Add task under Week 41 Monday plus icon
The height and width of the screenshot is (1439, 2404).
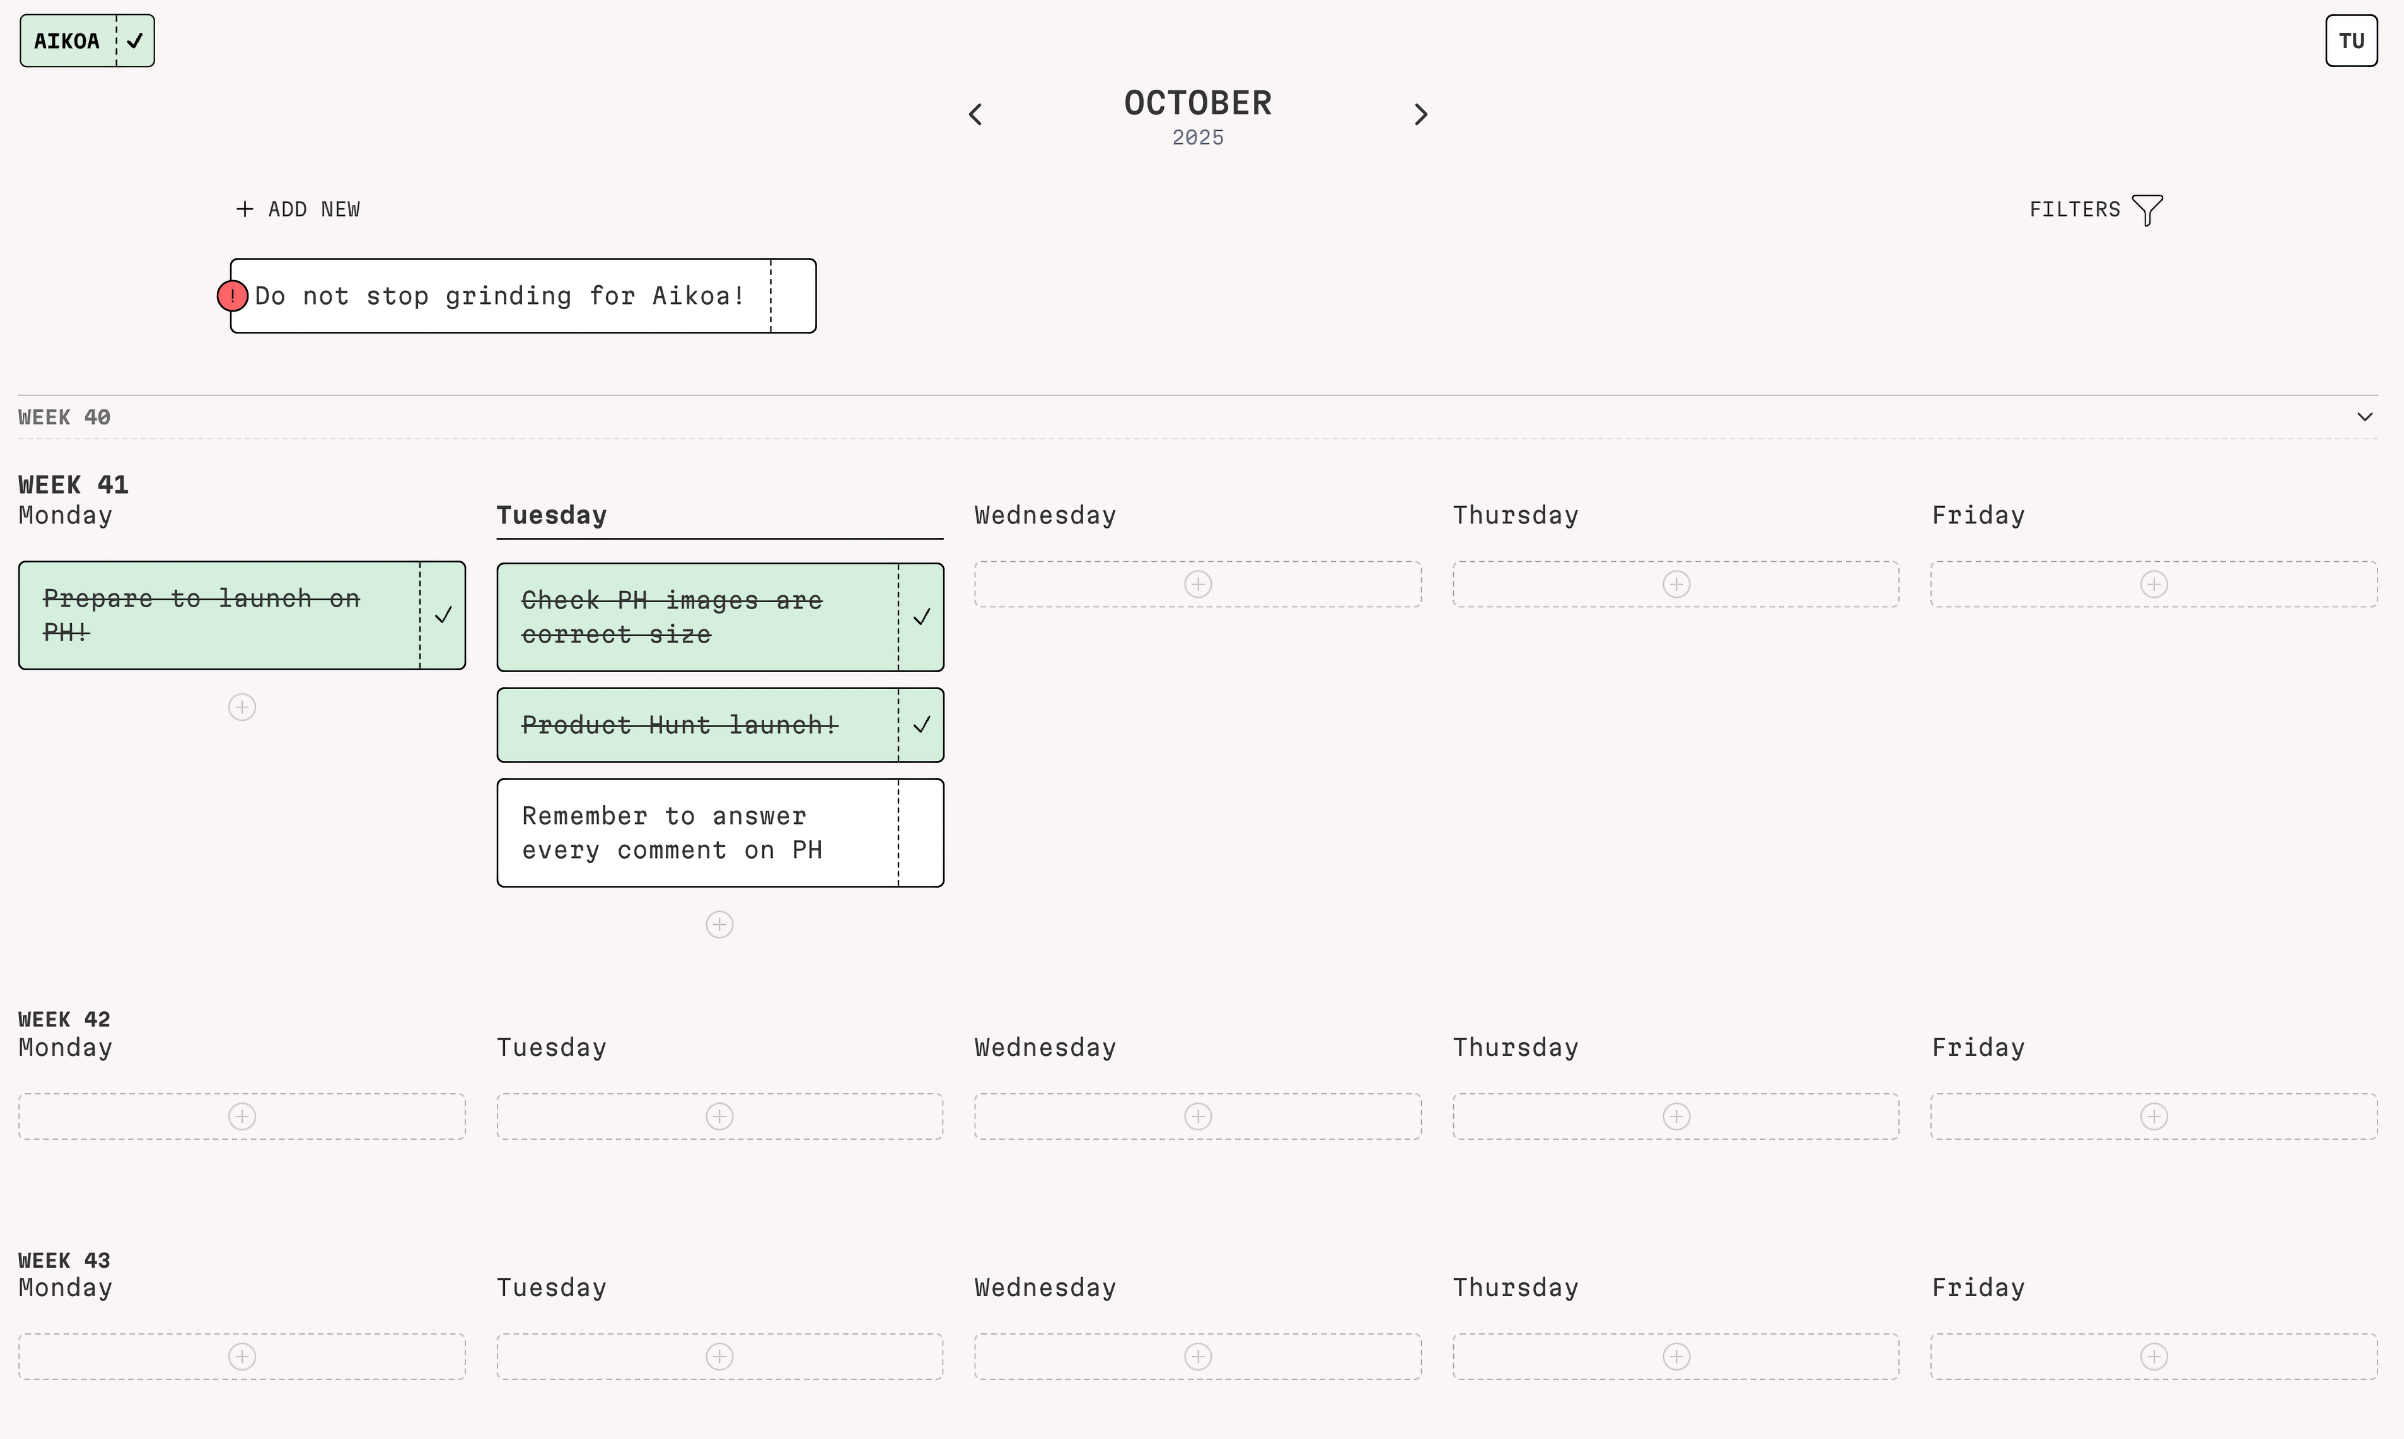pos(242,708)
